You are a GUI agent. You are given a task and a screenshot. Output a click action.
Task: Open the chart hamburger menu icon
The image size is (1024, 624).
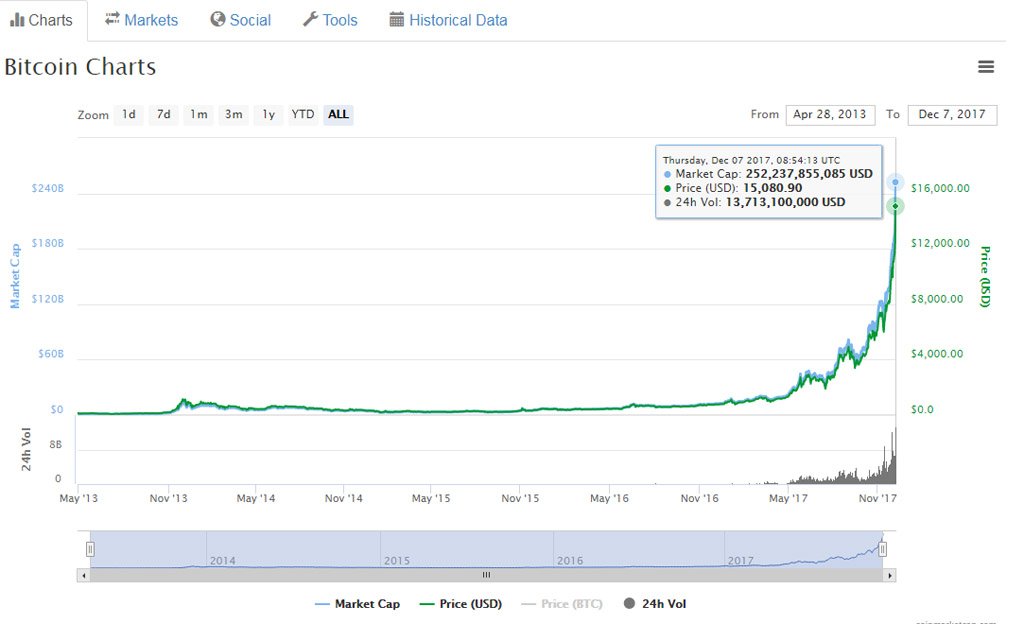pos(986,67)
